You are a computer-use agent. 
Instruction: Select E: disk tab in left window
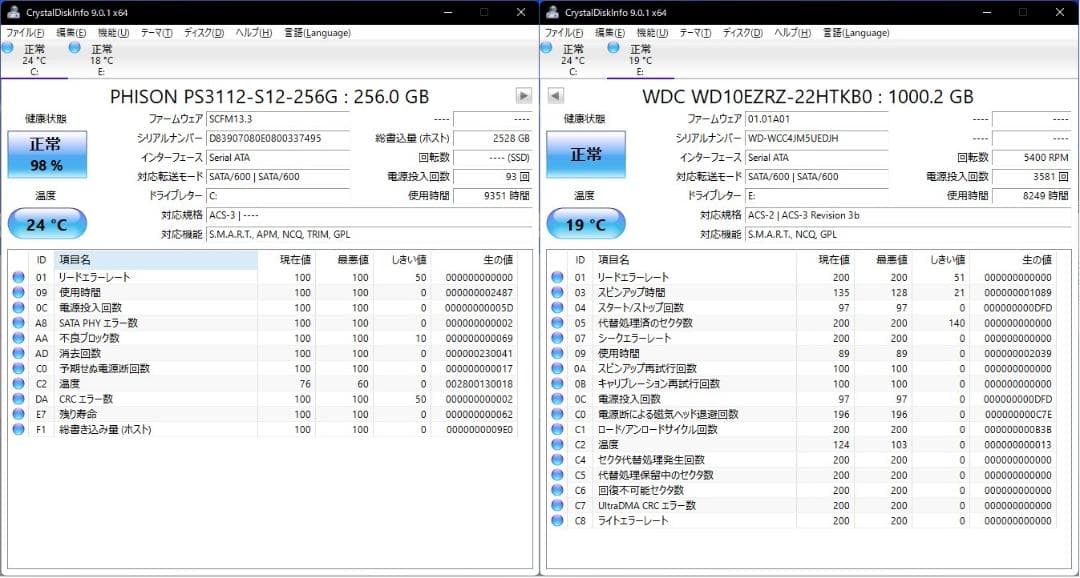(x=101, y=60)
